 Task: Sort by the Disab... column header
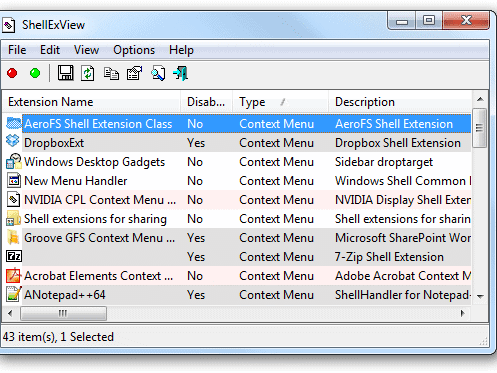207,102
